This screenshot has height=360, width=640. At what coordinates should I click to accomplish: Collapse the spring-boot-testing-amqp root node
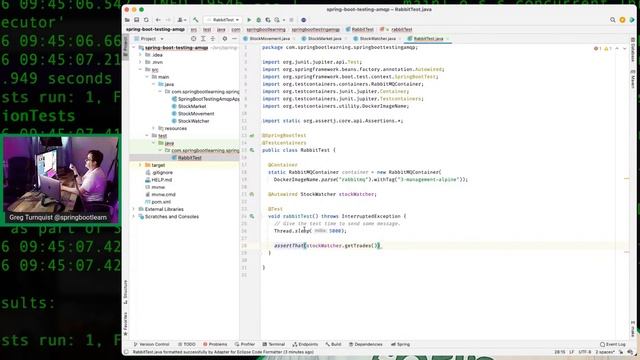[134, 48]
